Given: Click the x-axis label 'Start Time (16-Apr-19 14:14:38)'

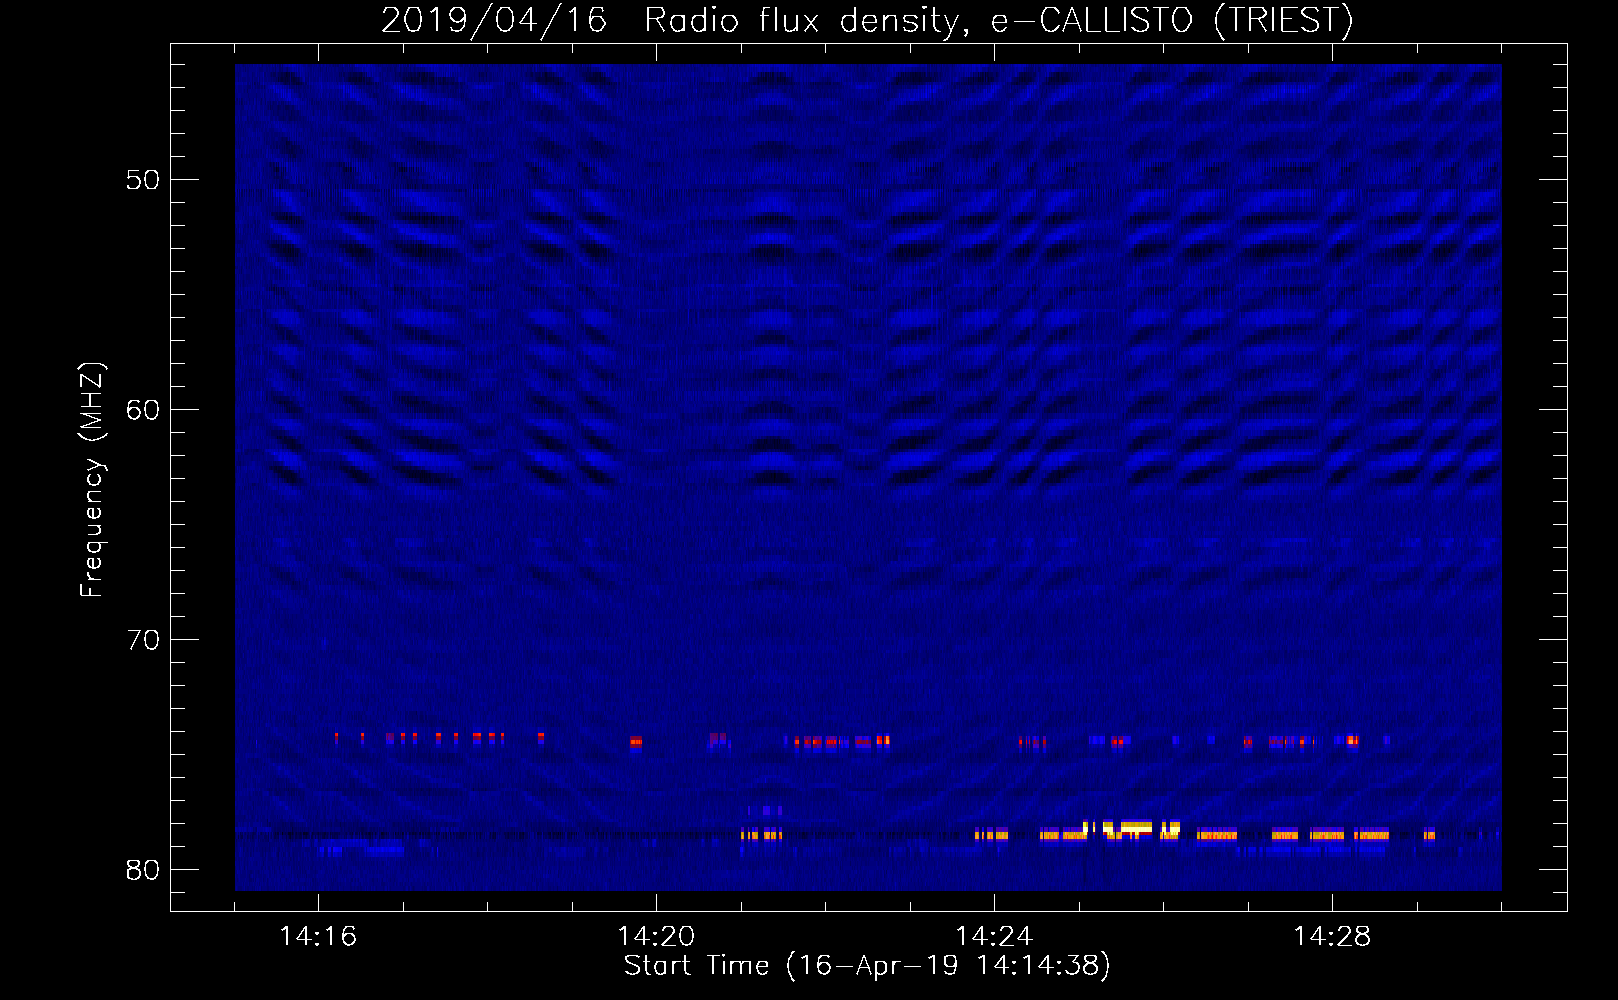Looking at the screenshot, I should pyautogui.click(x=867, y=966).
